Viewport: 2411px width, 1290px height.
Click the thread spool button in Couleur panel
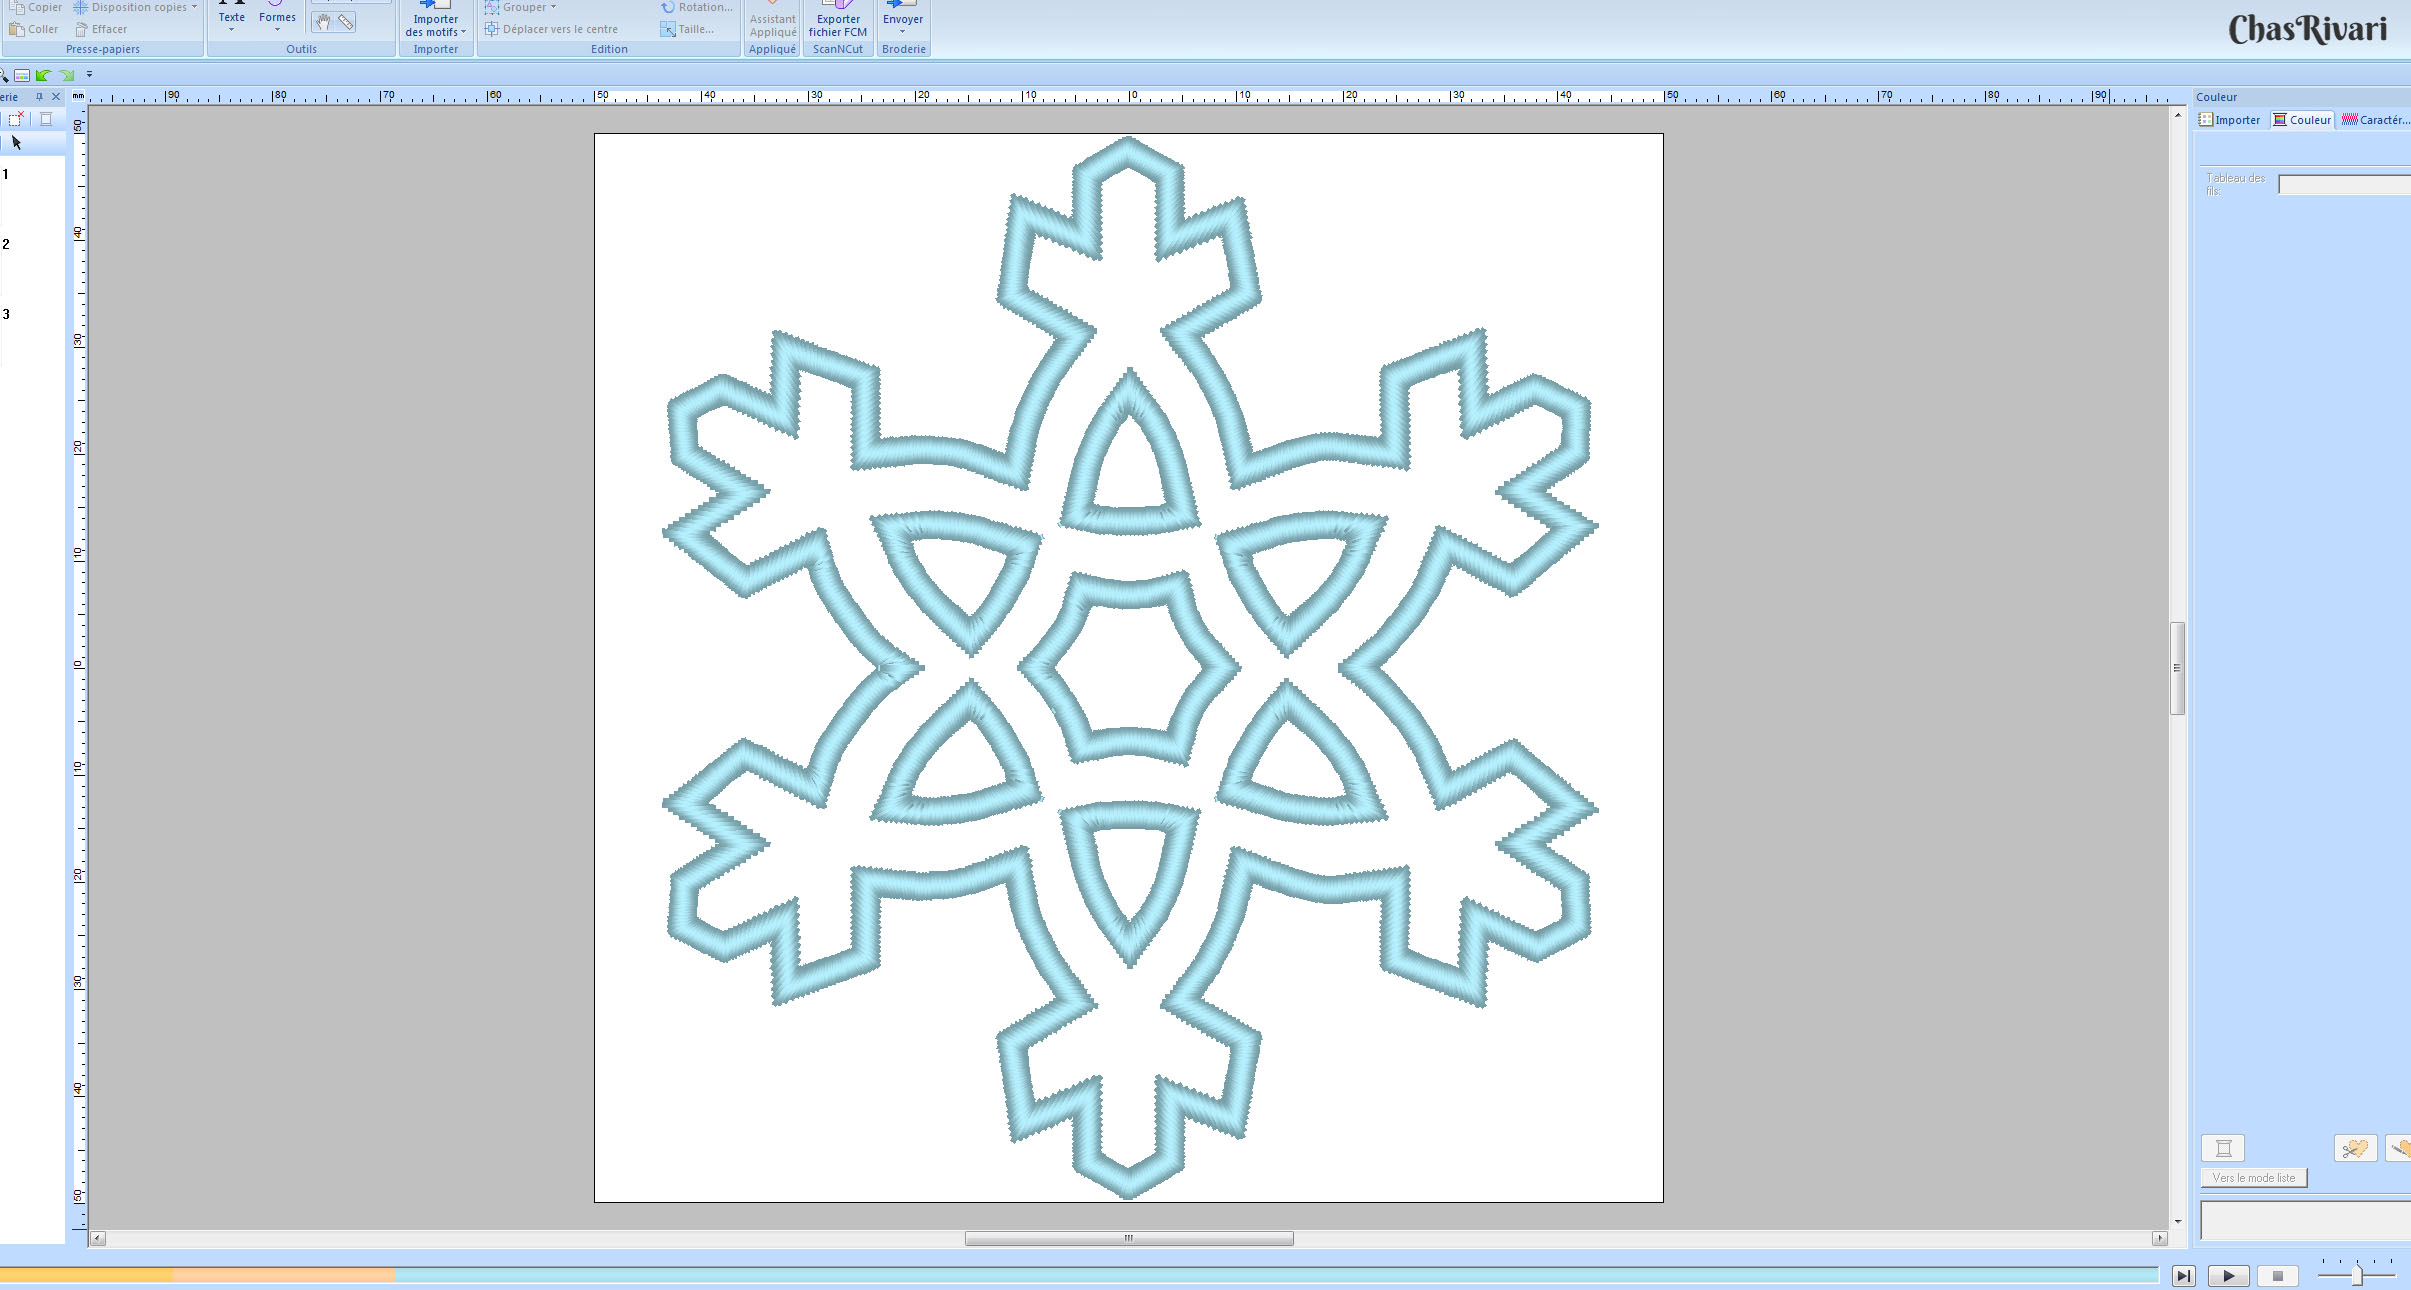pos(2223,1148)
